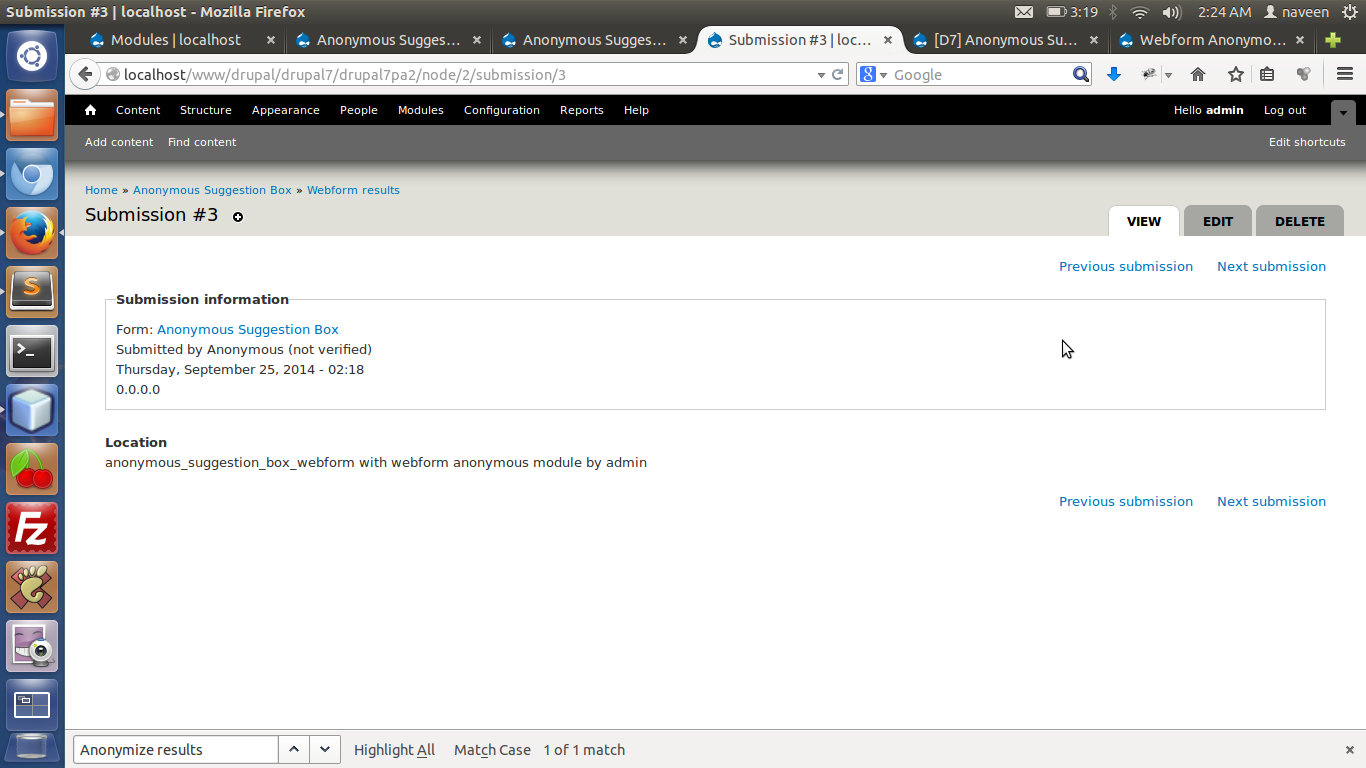Select the View tab of submission
1366x768 pixels.
[1144, 221]
